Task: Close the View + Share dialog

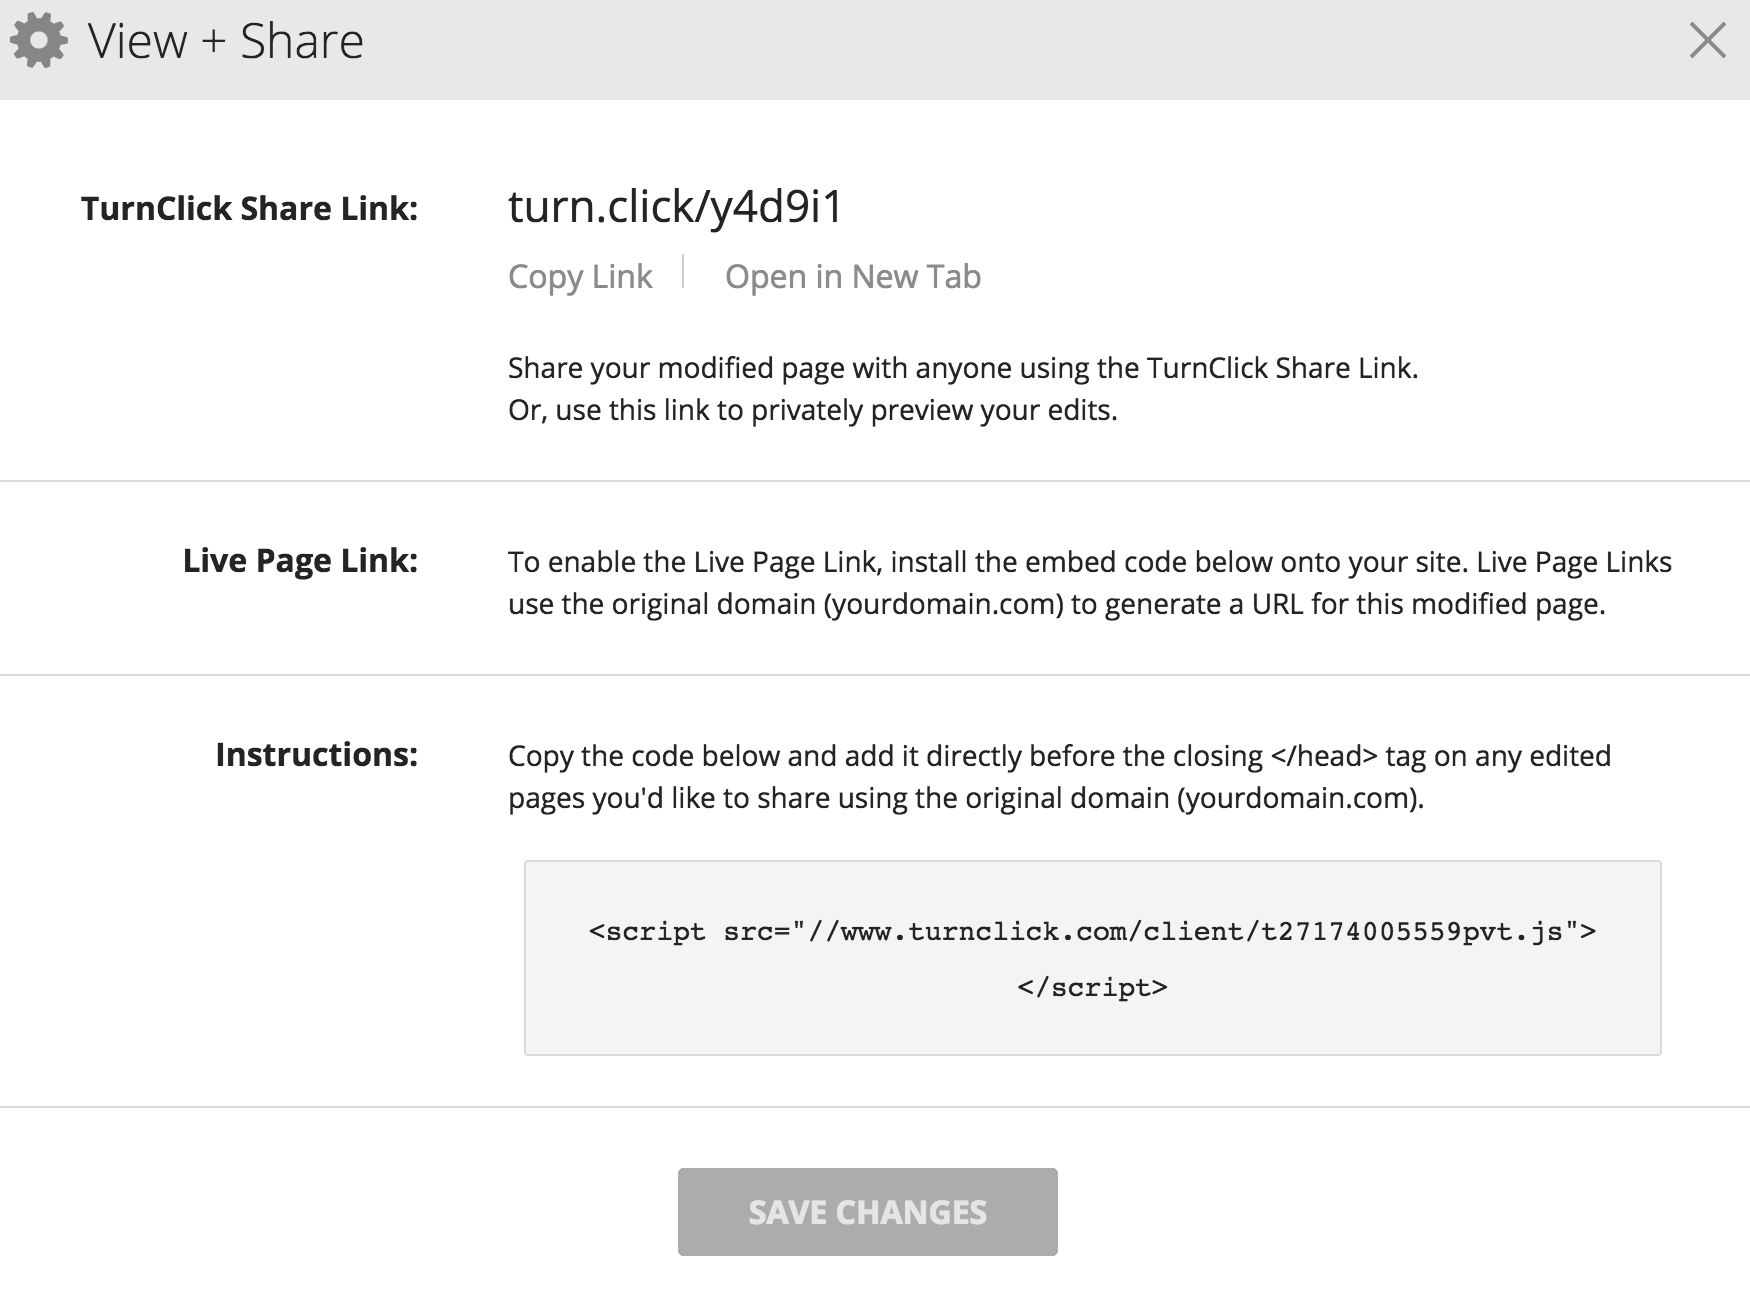Action: point(1707,41)
